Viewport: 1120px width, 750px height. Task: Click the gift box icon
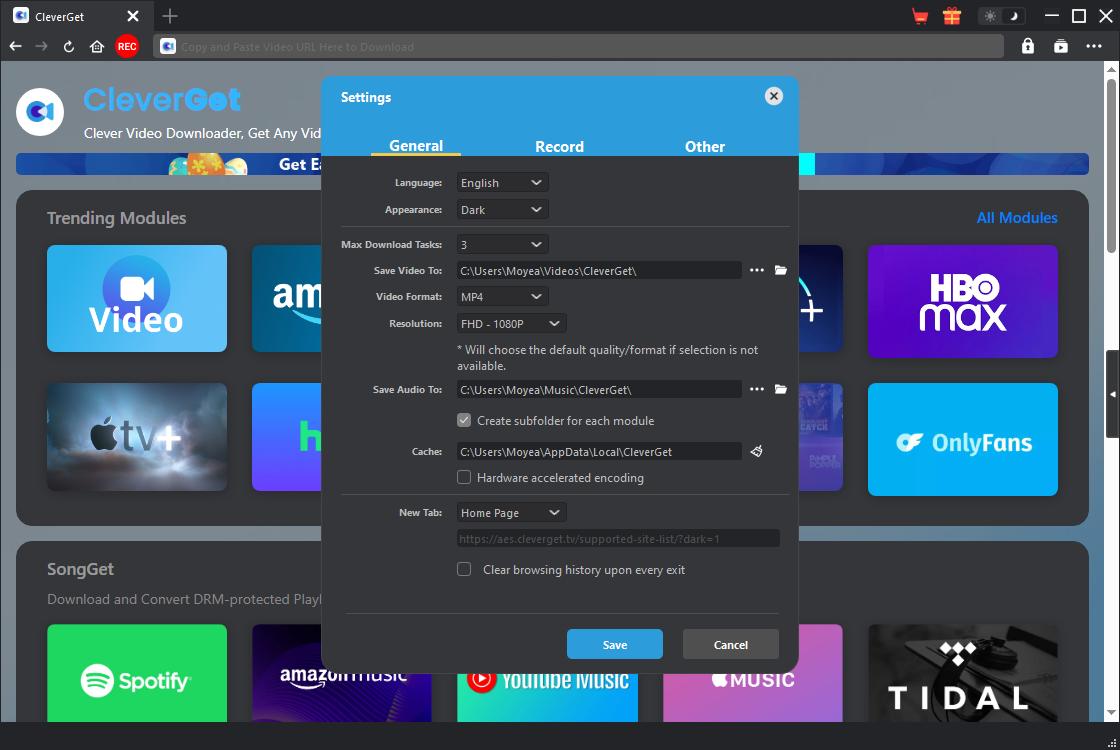951,16
